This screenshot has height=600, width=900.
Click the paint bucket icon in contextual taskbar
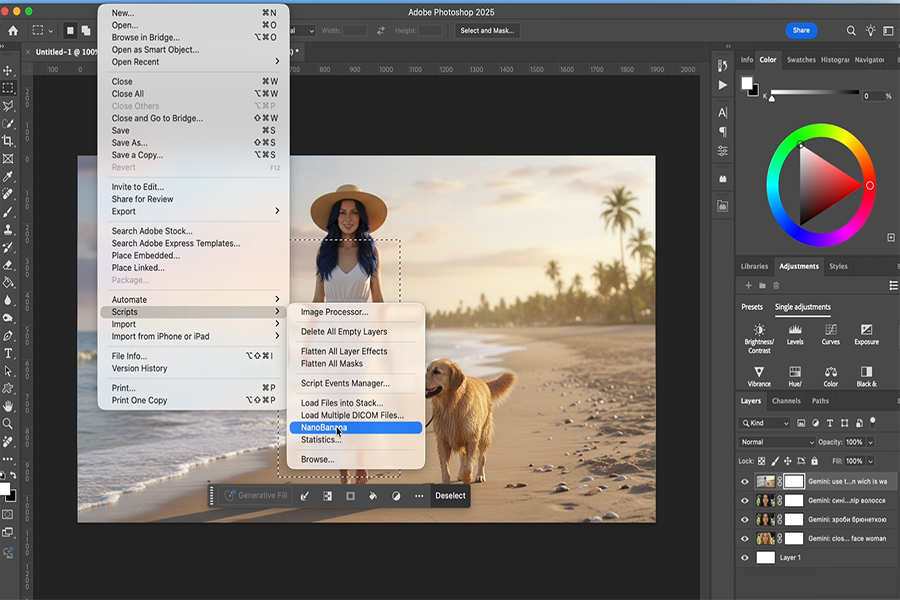pyautogui.click(x=373, y=496)
